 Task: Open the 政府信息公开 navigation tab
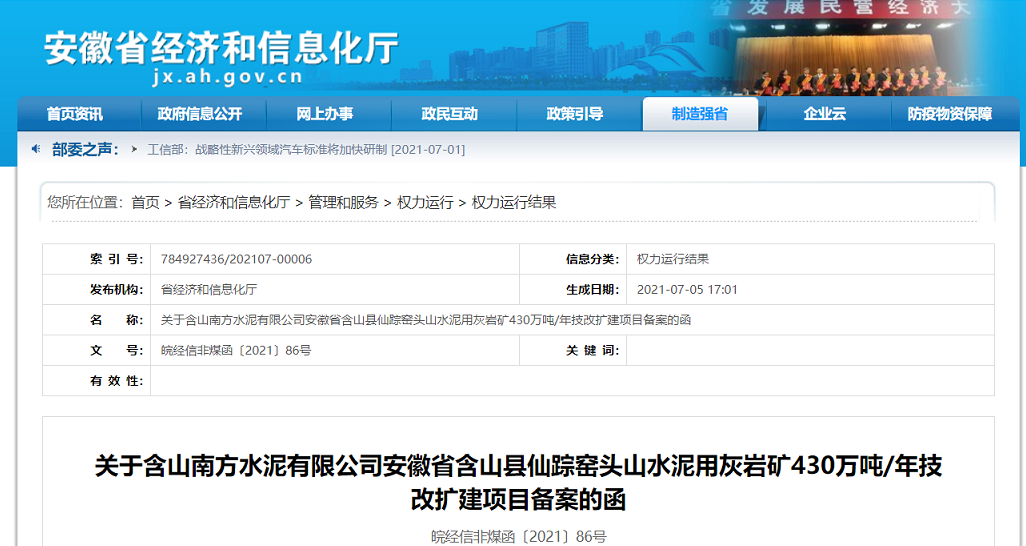199,114
